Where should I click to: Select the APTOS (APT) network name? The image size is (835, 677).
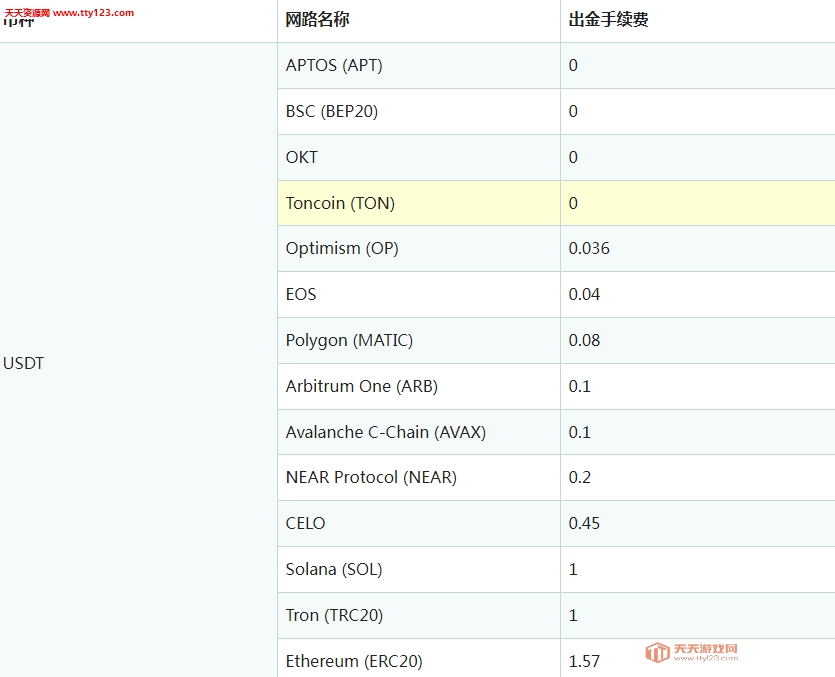tap(334, 66)
